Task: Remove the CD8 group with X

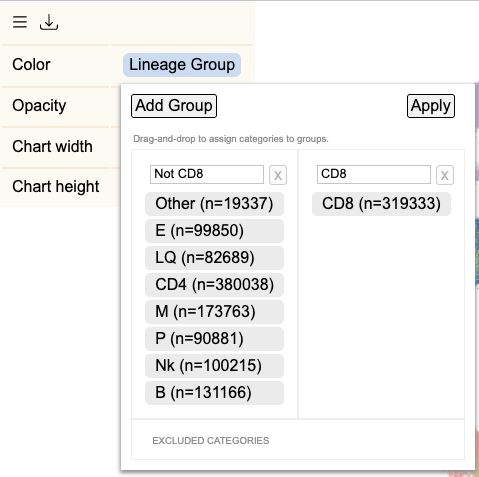Action: 445,175
